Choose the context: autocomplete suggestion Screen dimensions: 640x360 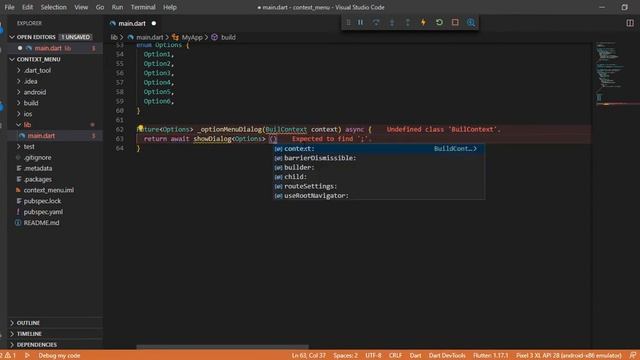point(379,149)
